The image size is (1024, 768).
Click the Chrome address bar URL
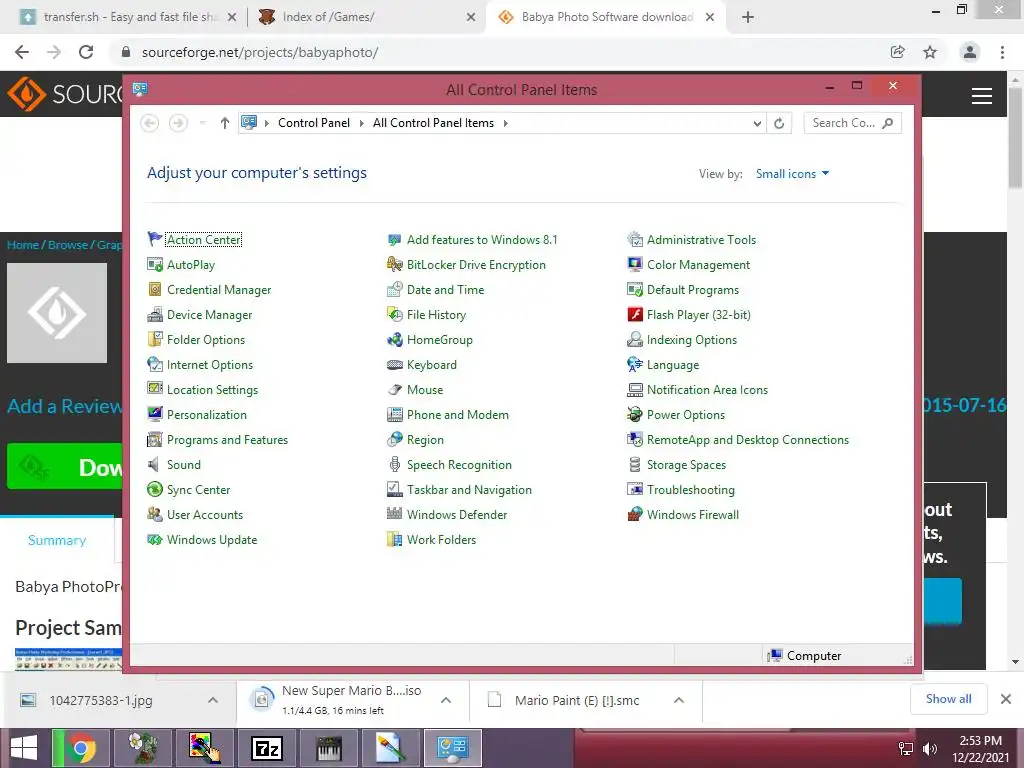click(259, 52)
